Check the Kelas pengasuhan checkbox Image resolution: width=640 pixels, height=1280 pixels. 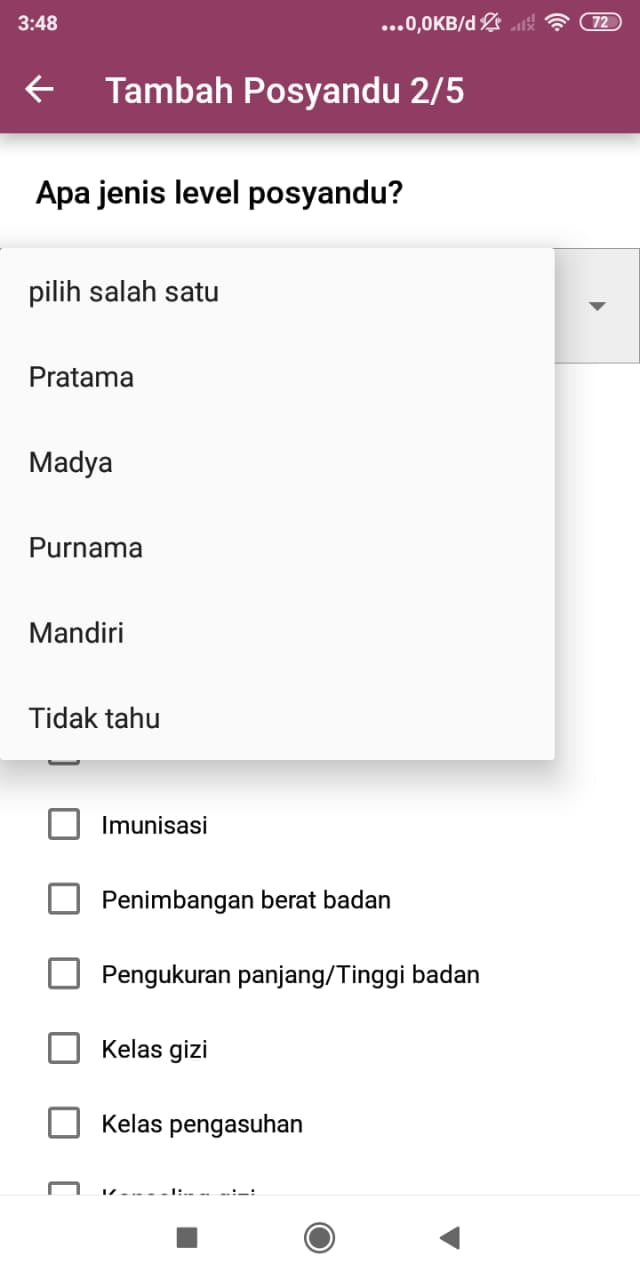[x=64, y=1122]
